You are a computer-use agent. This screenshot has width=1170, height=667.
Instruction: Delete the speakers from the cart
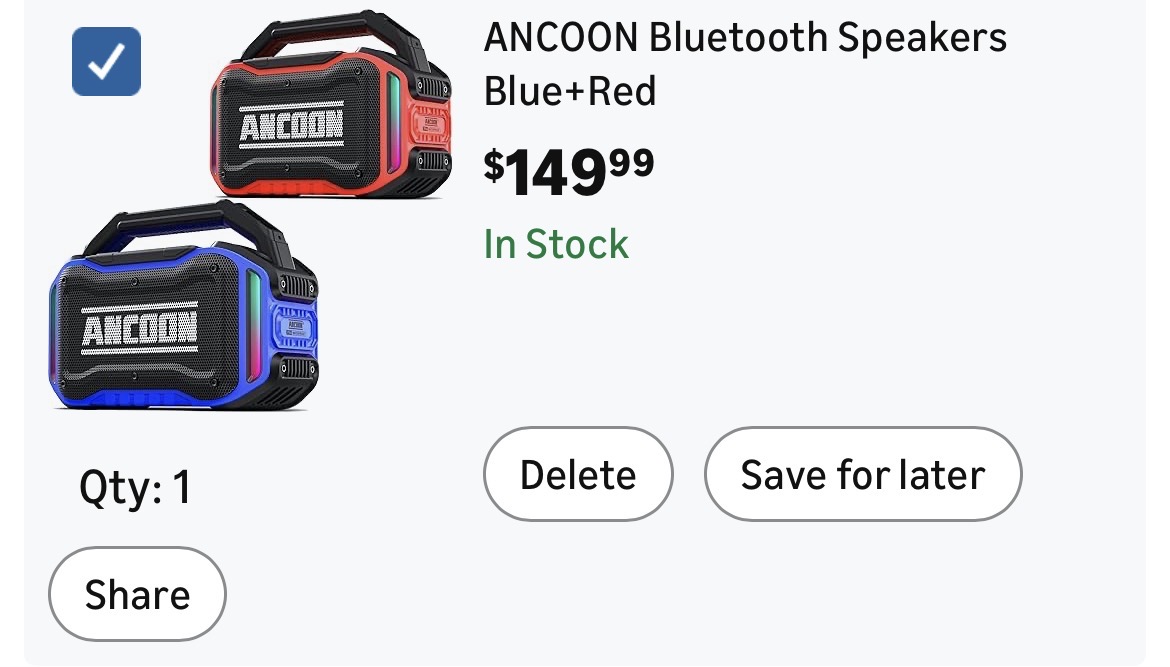click(578, 474)
